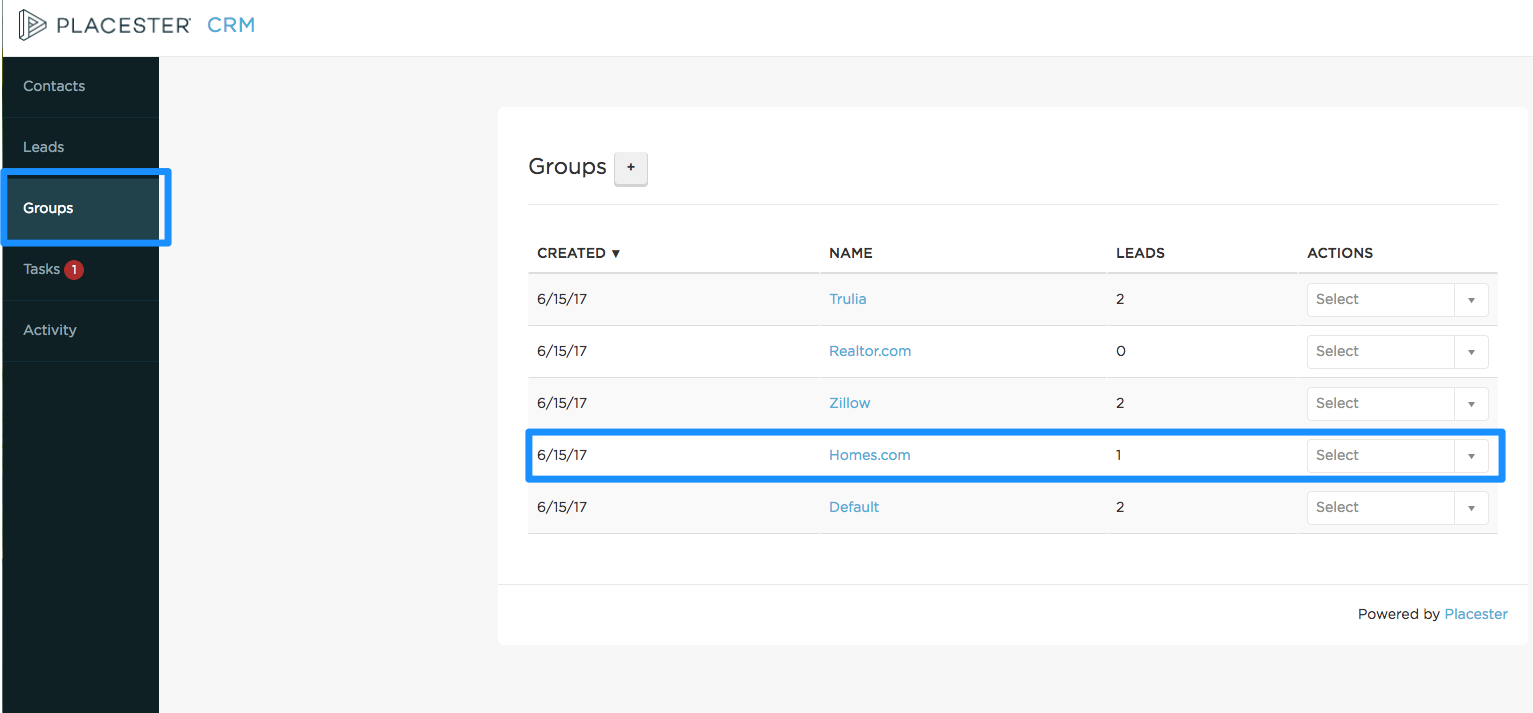1533x713 pixels.
Task: Open the Default group
Action: 854,507
